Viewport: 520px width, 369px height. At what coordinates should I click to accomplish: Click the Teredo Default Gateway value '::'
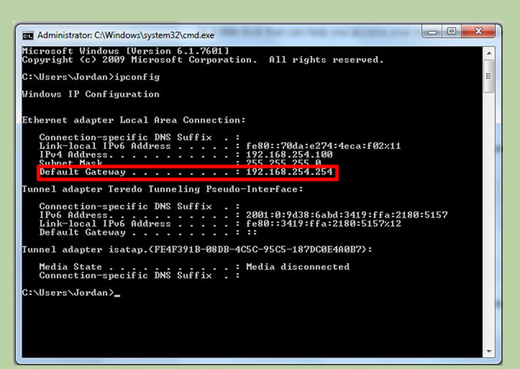point(252,232)
